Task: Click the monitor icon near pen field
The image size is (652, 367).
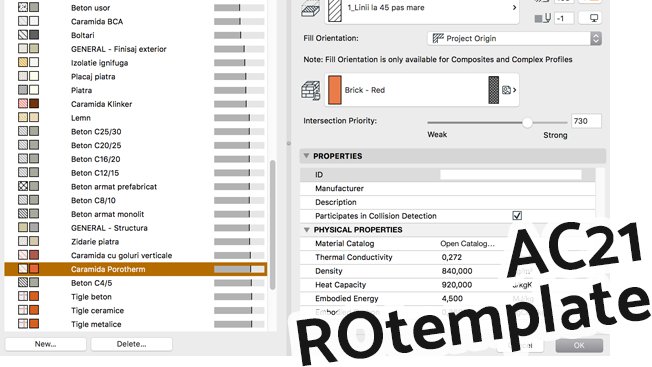Action: click(x=594, y=18)
